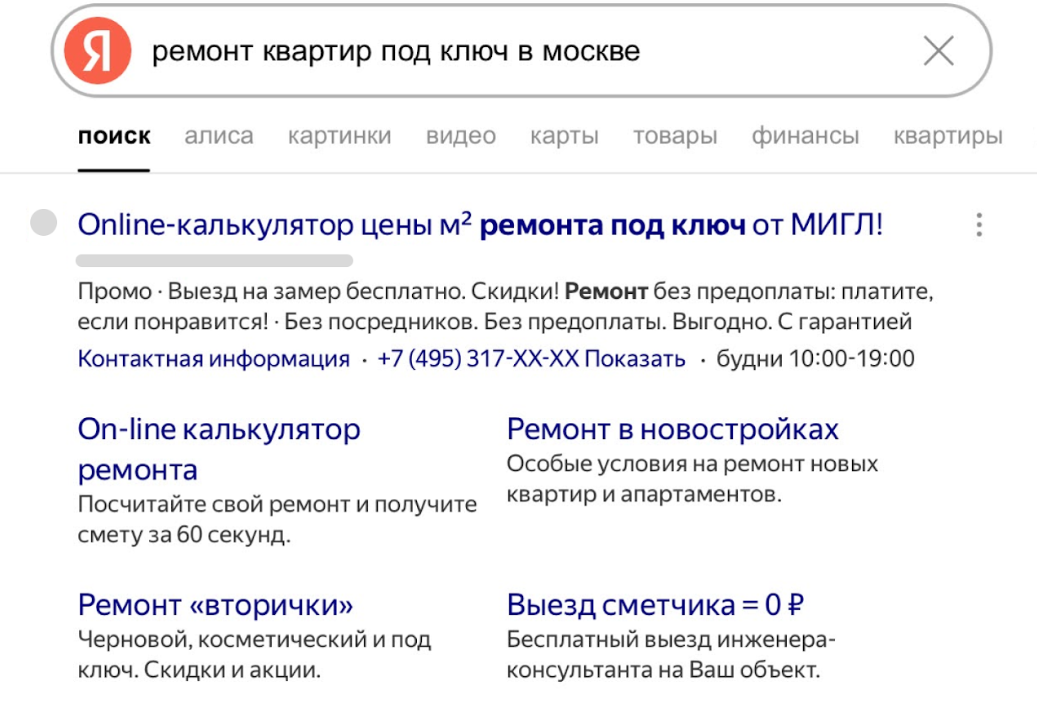Click text 'Посчитайте свой ремонт и получите'
The image size is (1037, 705).
(277, 504)
